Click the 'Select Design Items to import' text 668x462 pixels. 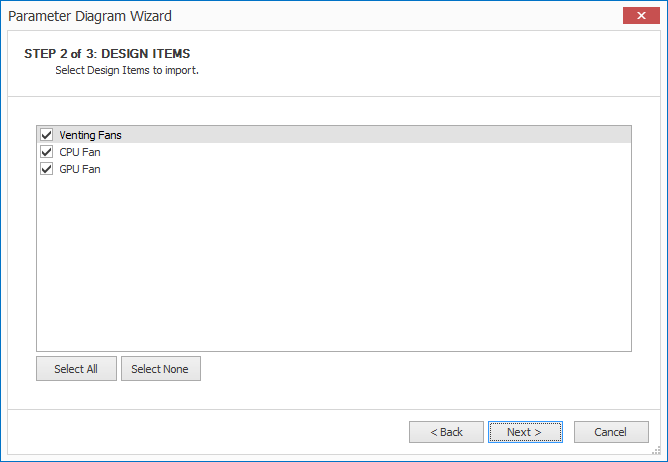[x=127, y=71]
